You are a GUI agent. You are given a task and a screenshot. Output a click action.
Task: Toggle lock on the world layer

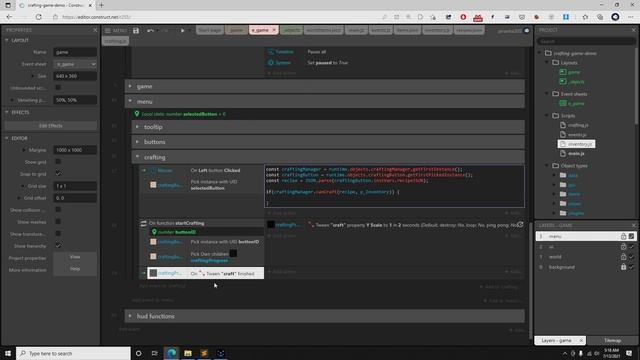[x=623, y=257]
